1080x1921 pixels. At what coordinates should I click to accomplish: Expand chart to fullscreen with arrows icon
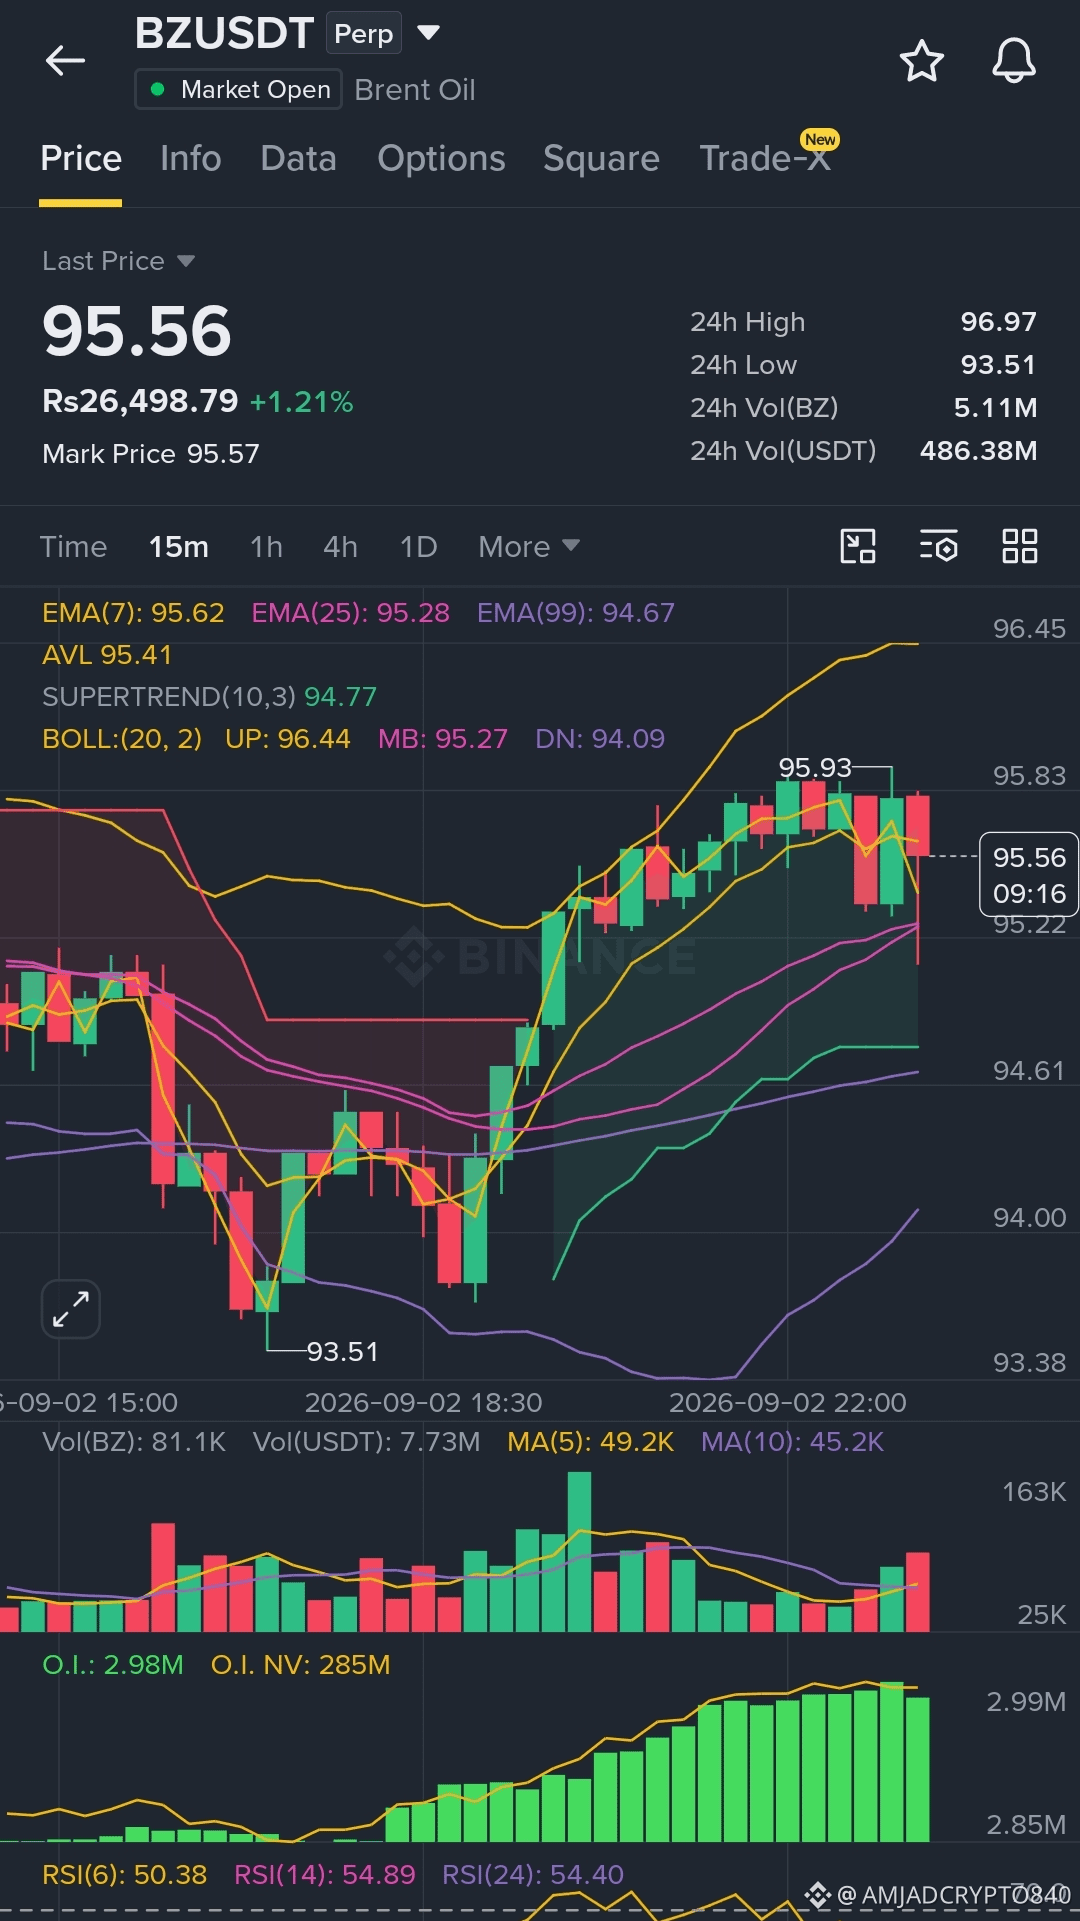(71, 1309)
